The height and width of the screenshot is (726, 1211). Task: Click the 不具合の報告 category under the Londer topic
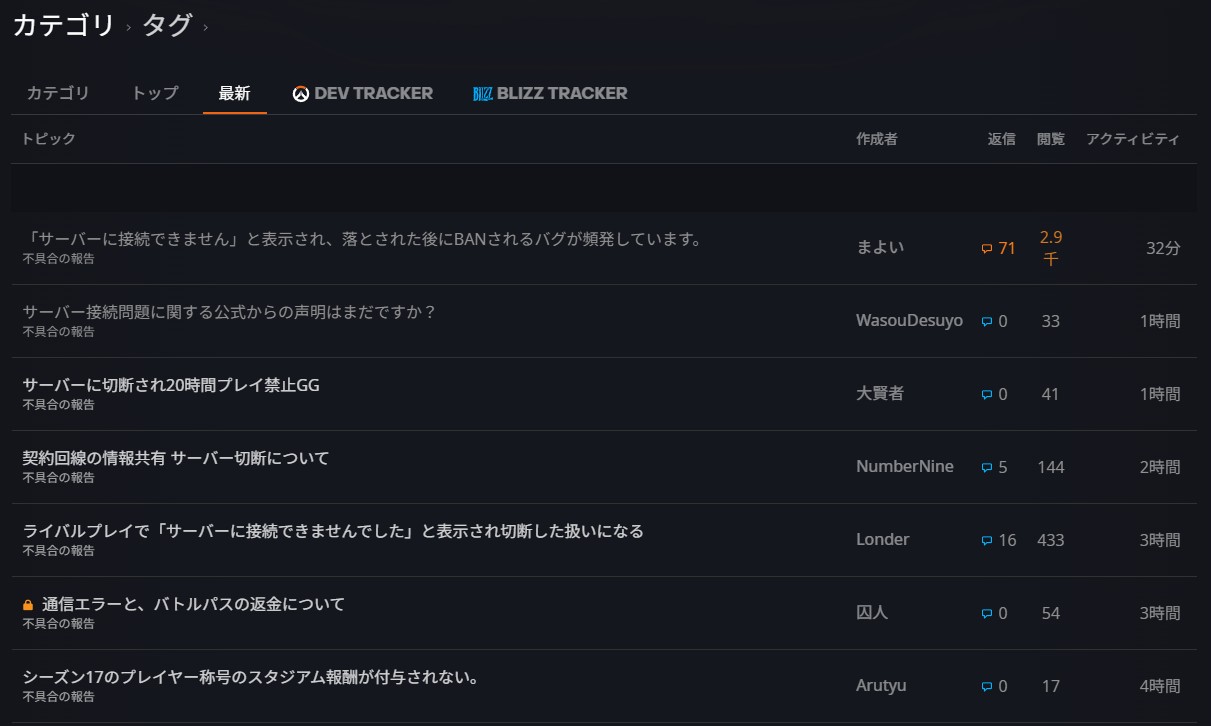pos(59,551)
